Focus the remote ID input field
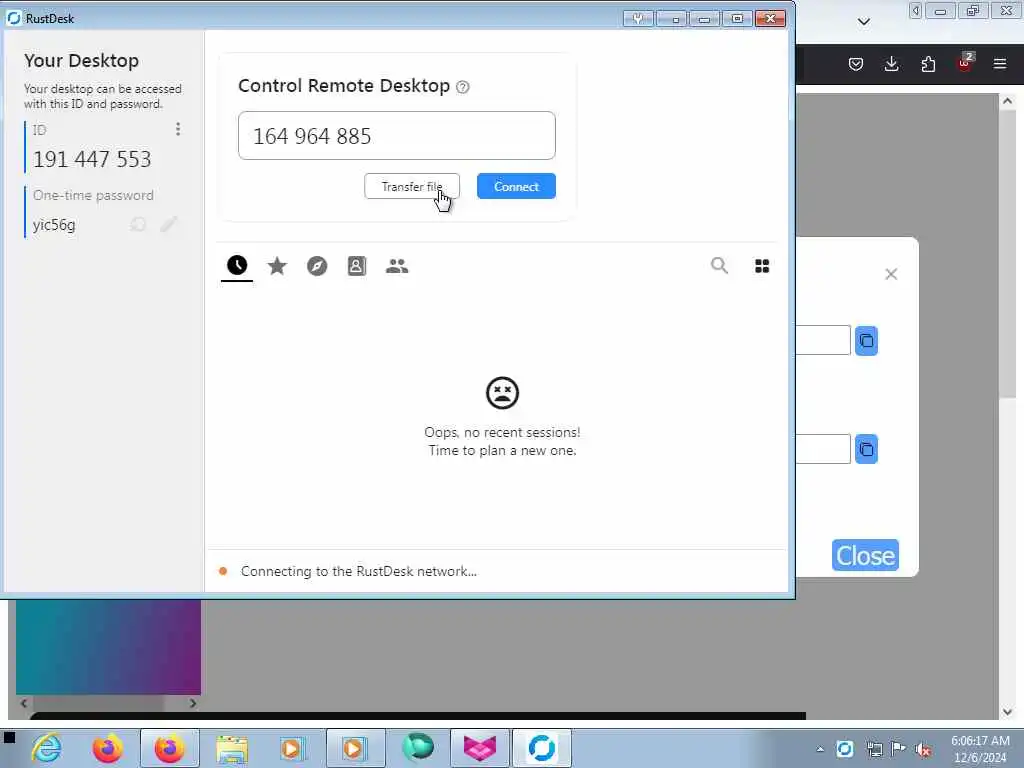This screenshot has height=768, width=1024. [x=396, y=136]
